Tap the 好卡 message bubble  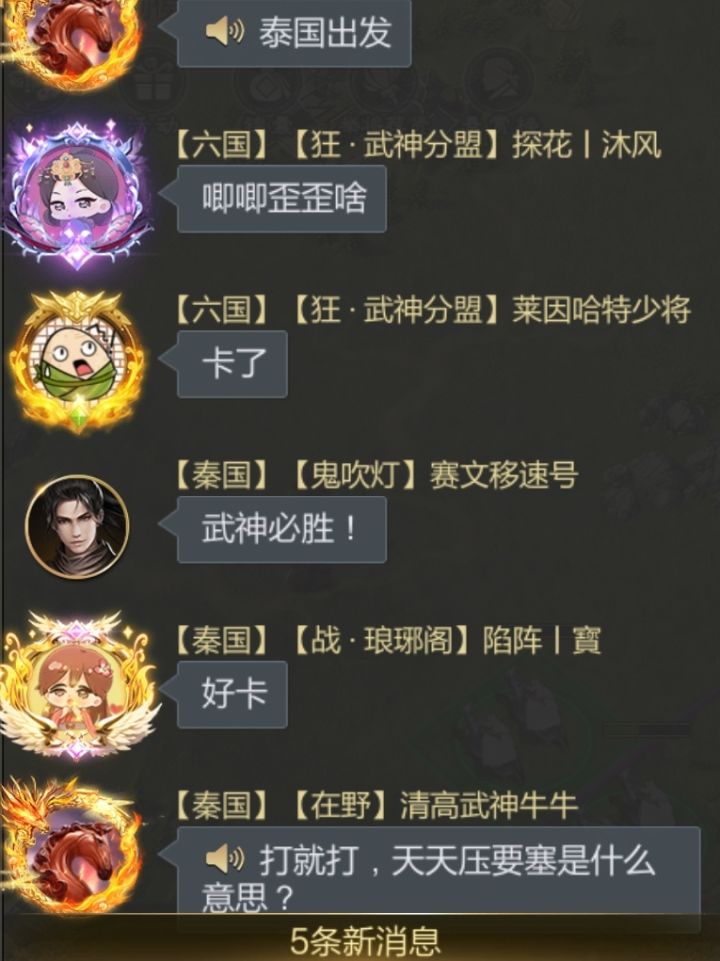coord(232,694)
